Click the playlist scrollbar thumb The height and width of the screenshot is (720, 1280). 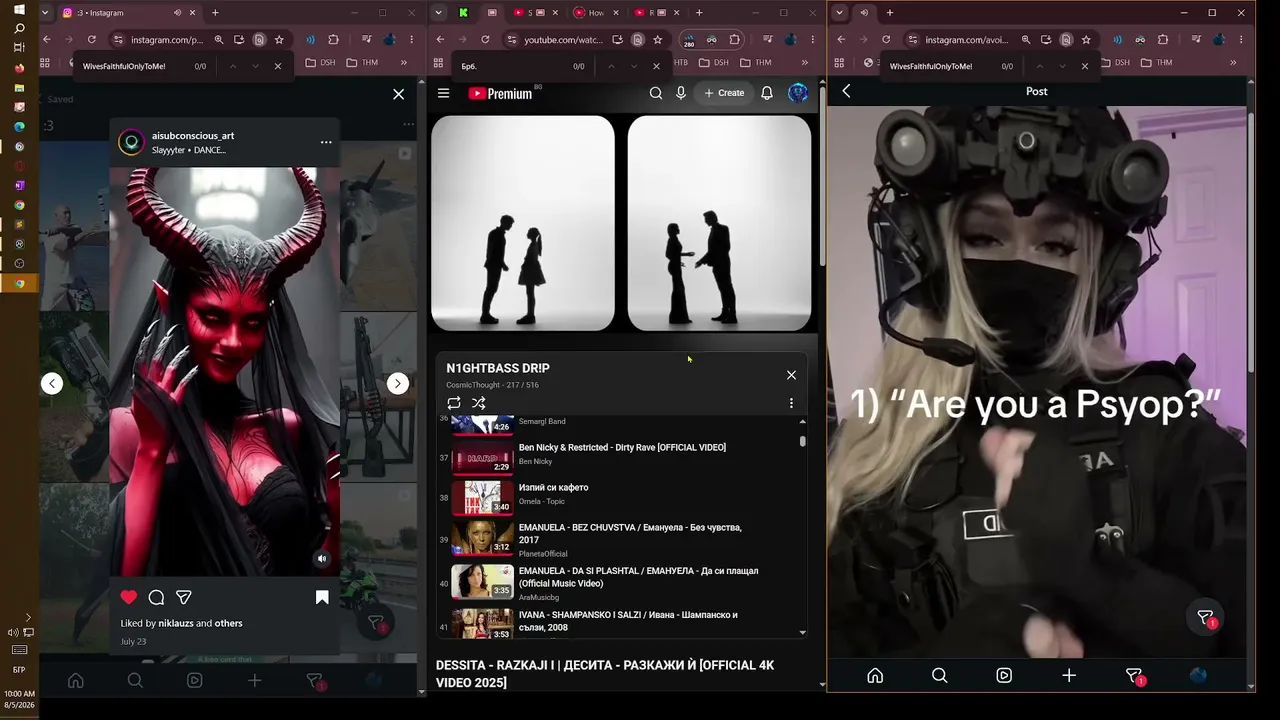pyautogui.click(x=802, y=441)
